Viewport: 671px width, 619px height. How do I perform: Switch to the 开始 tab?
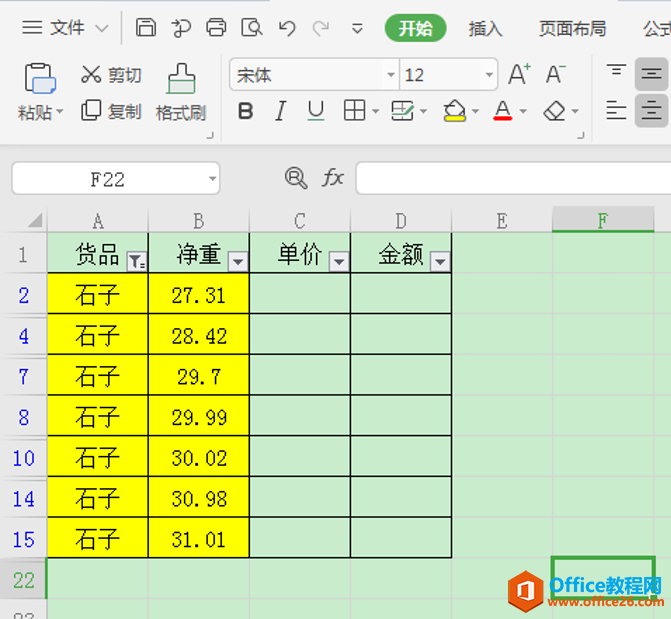(x=415, y=28)
